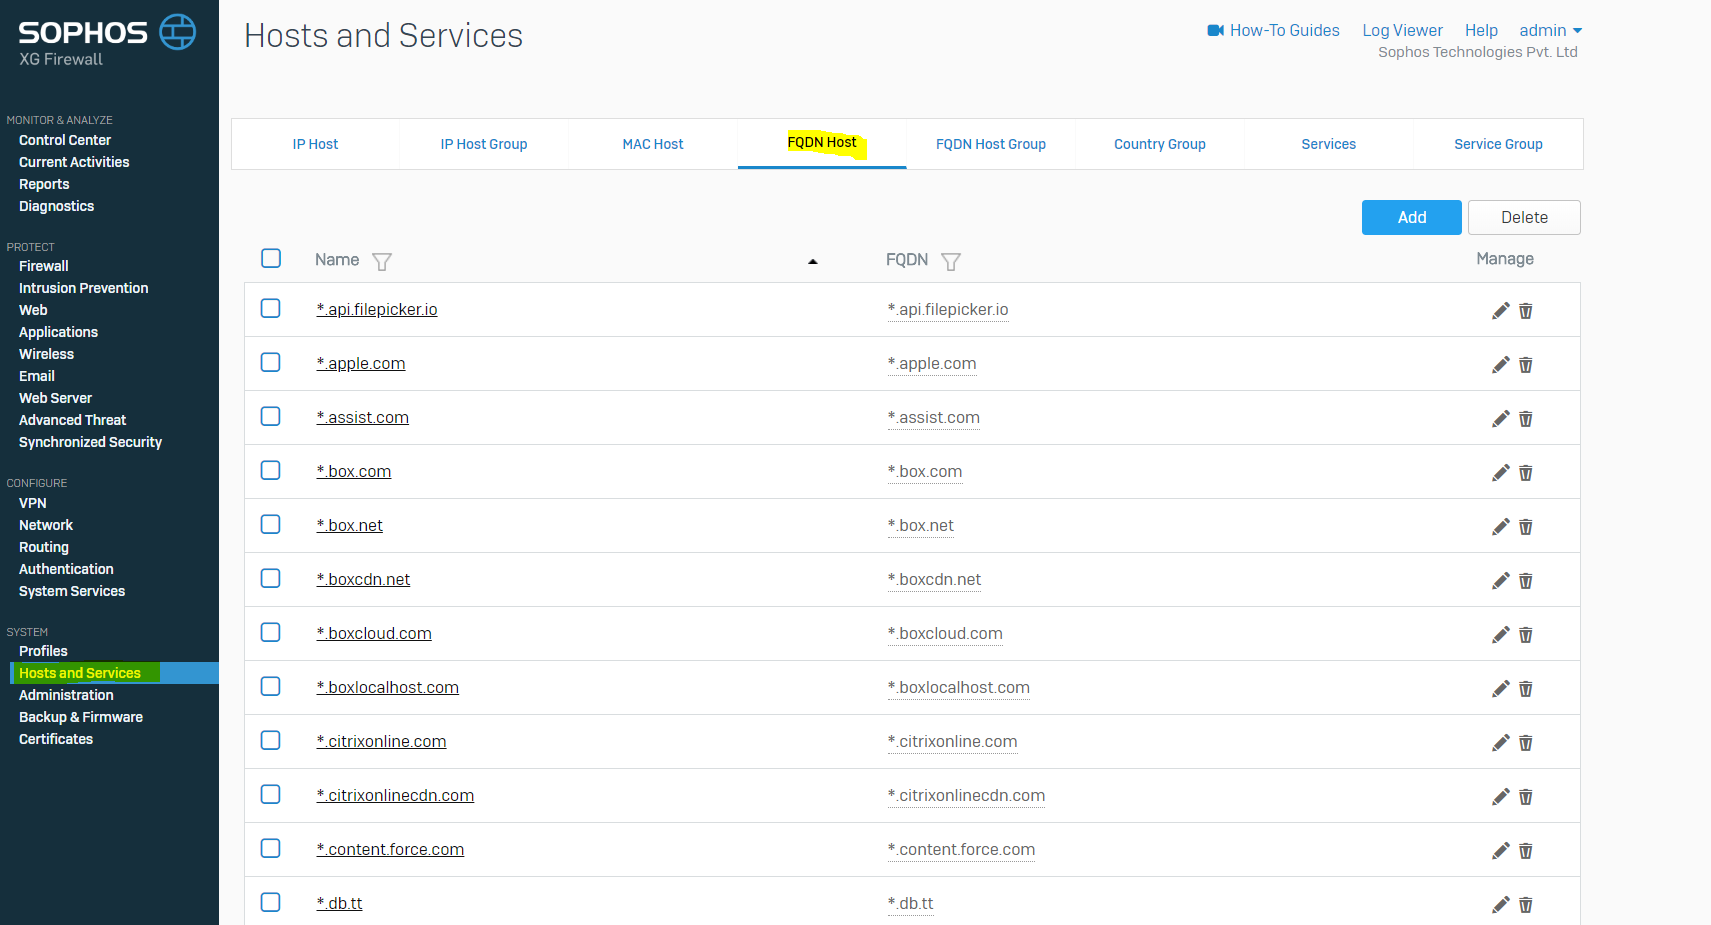Toggle the select-all checkbox in header
Screen dimensions: 1711x925
[x=271, y=258]
